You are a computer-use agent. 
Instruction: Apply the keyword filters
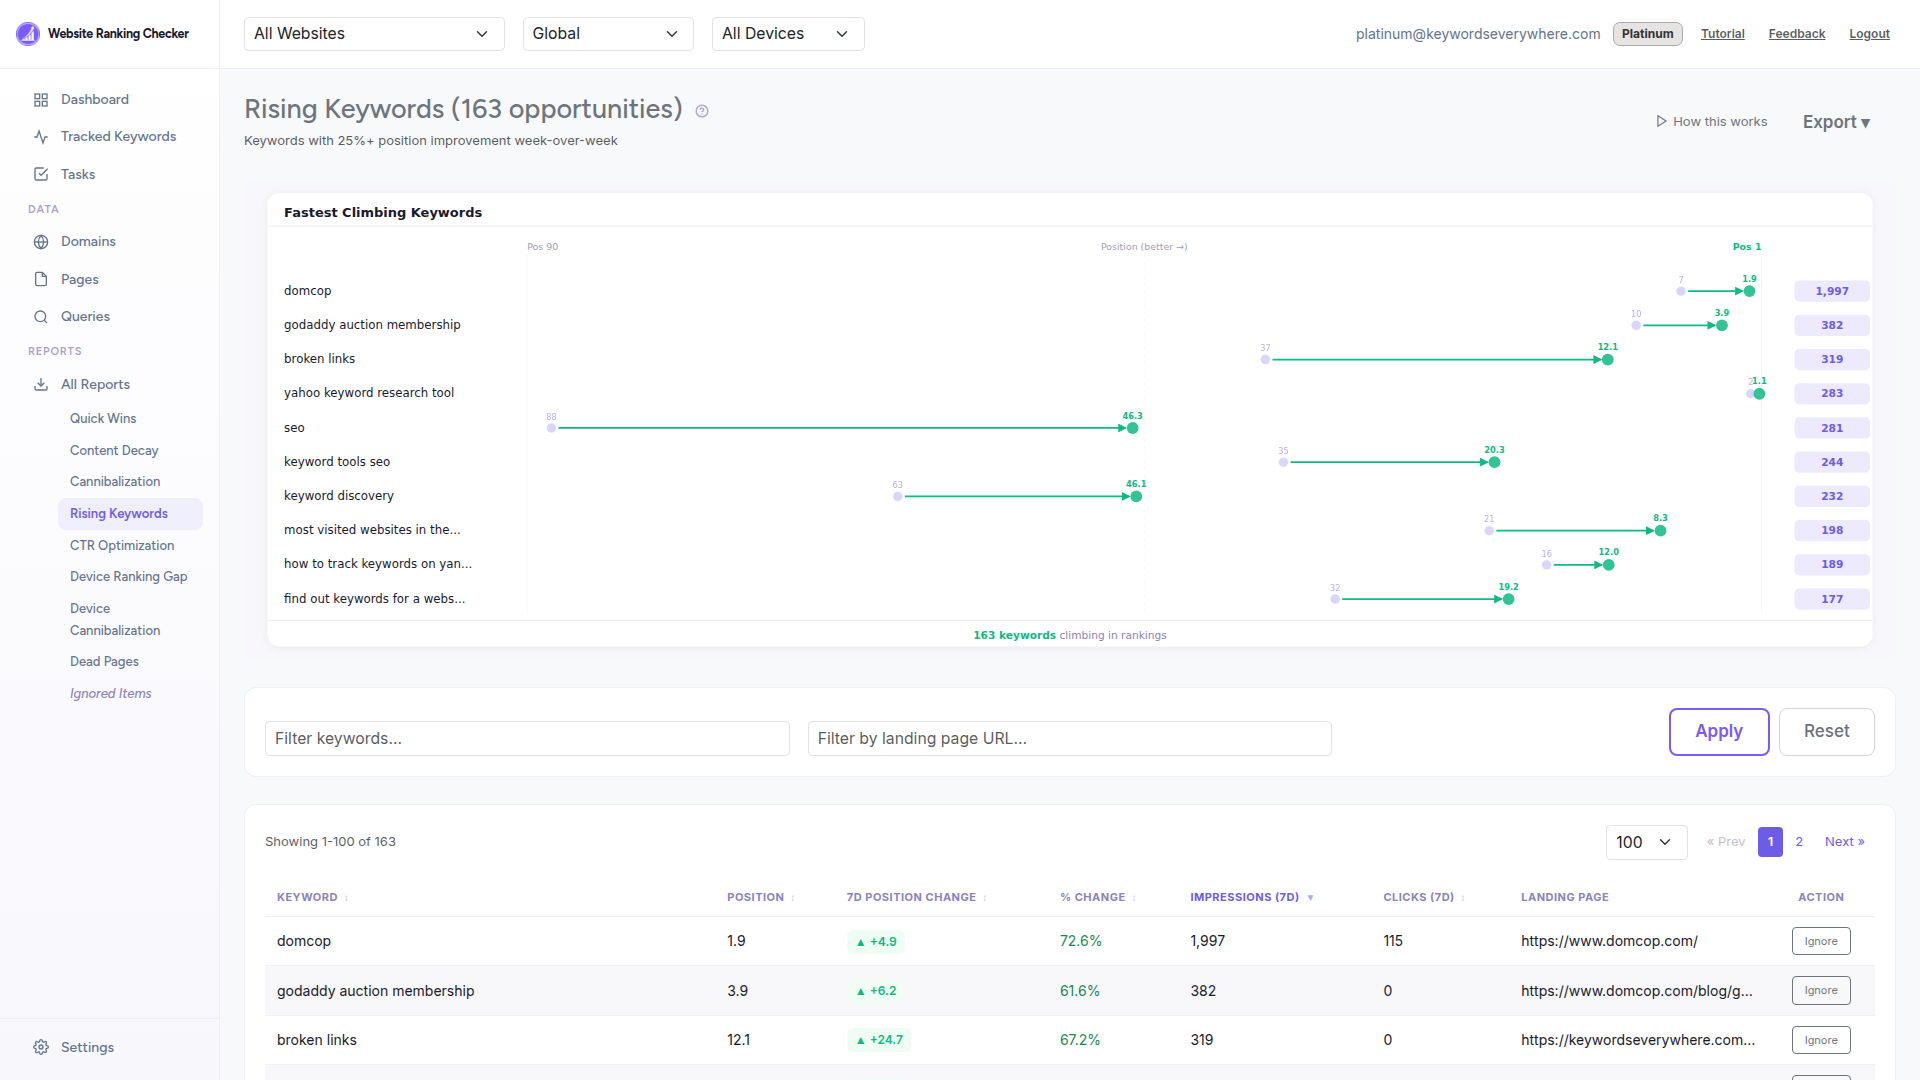click(1718, 731)
